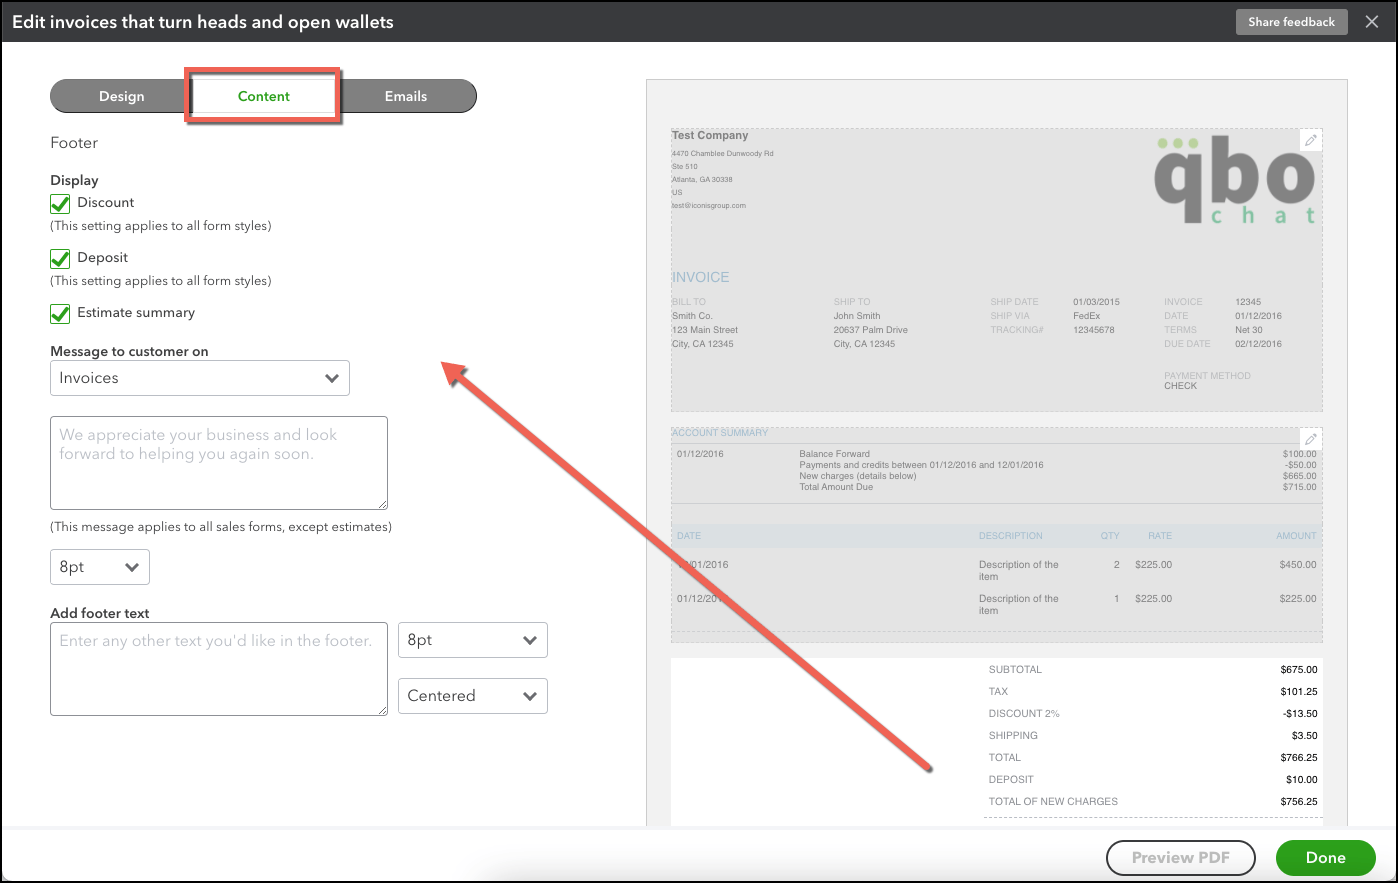Open the 8pt font size dropdown for customer message
Image resolution: width=1398 pixels, height=883 pixels.
(x=99, y=567)
